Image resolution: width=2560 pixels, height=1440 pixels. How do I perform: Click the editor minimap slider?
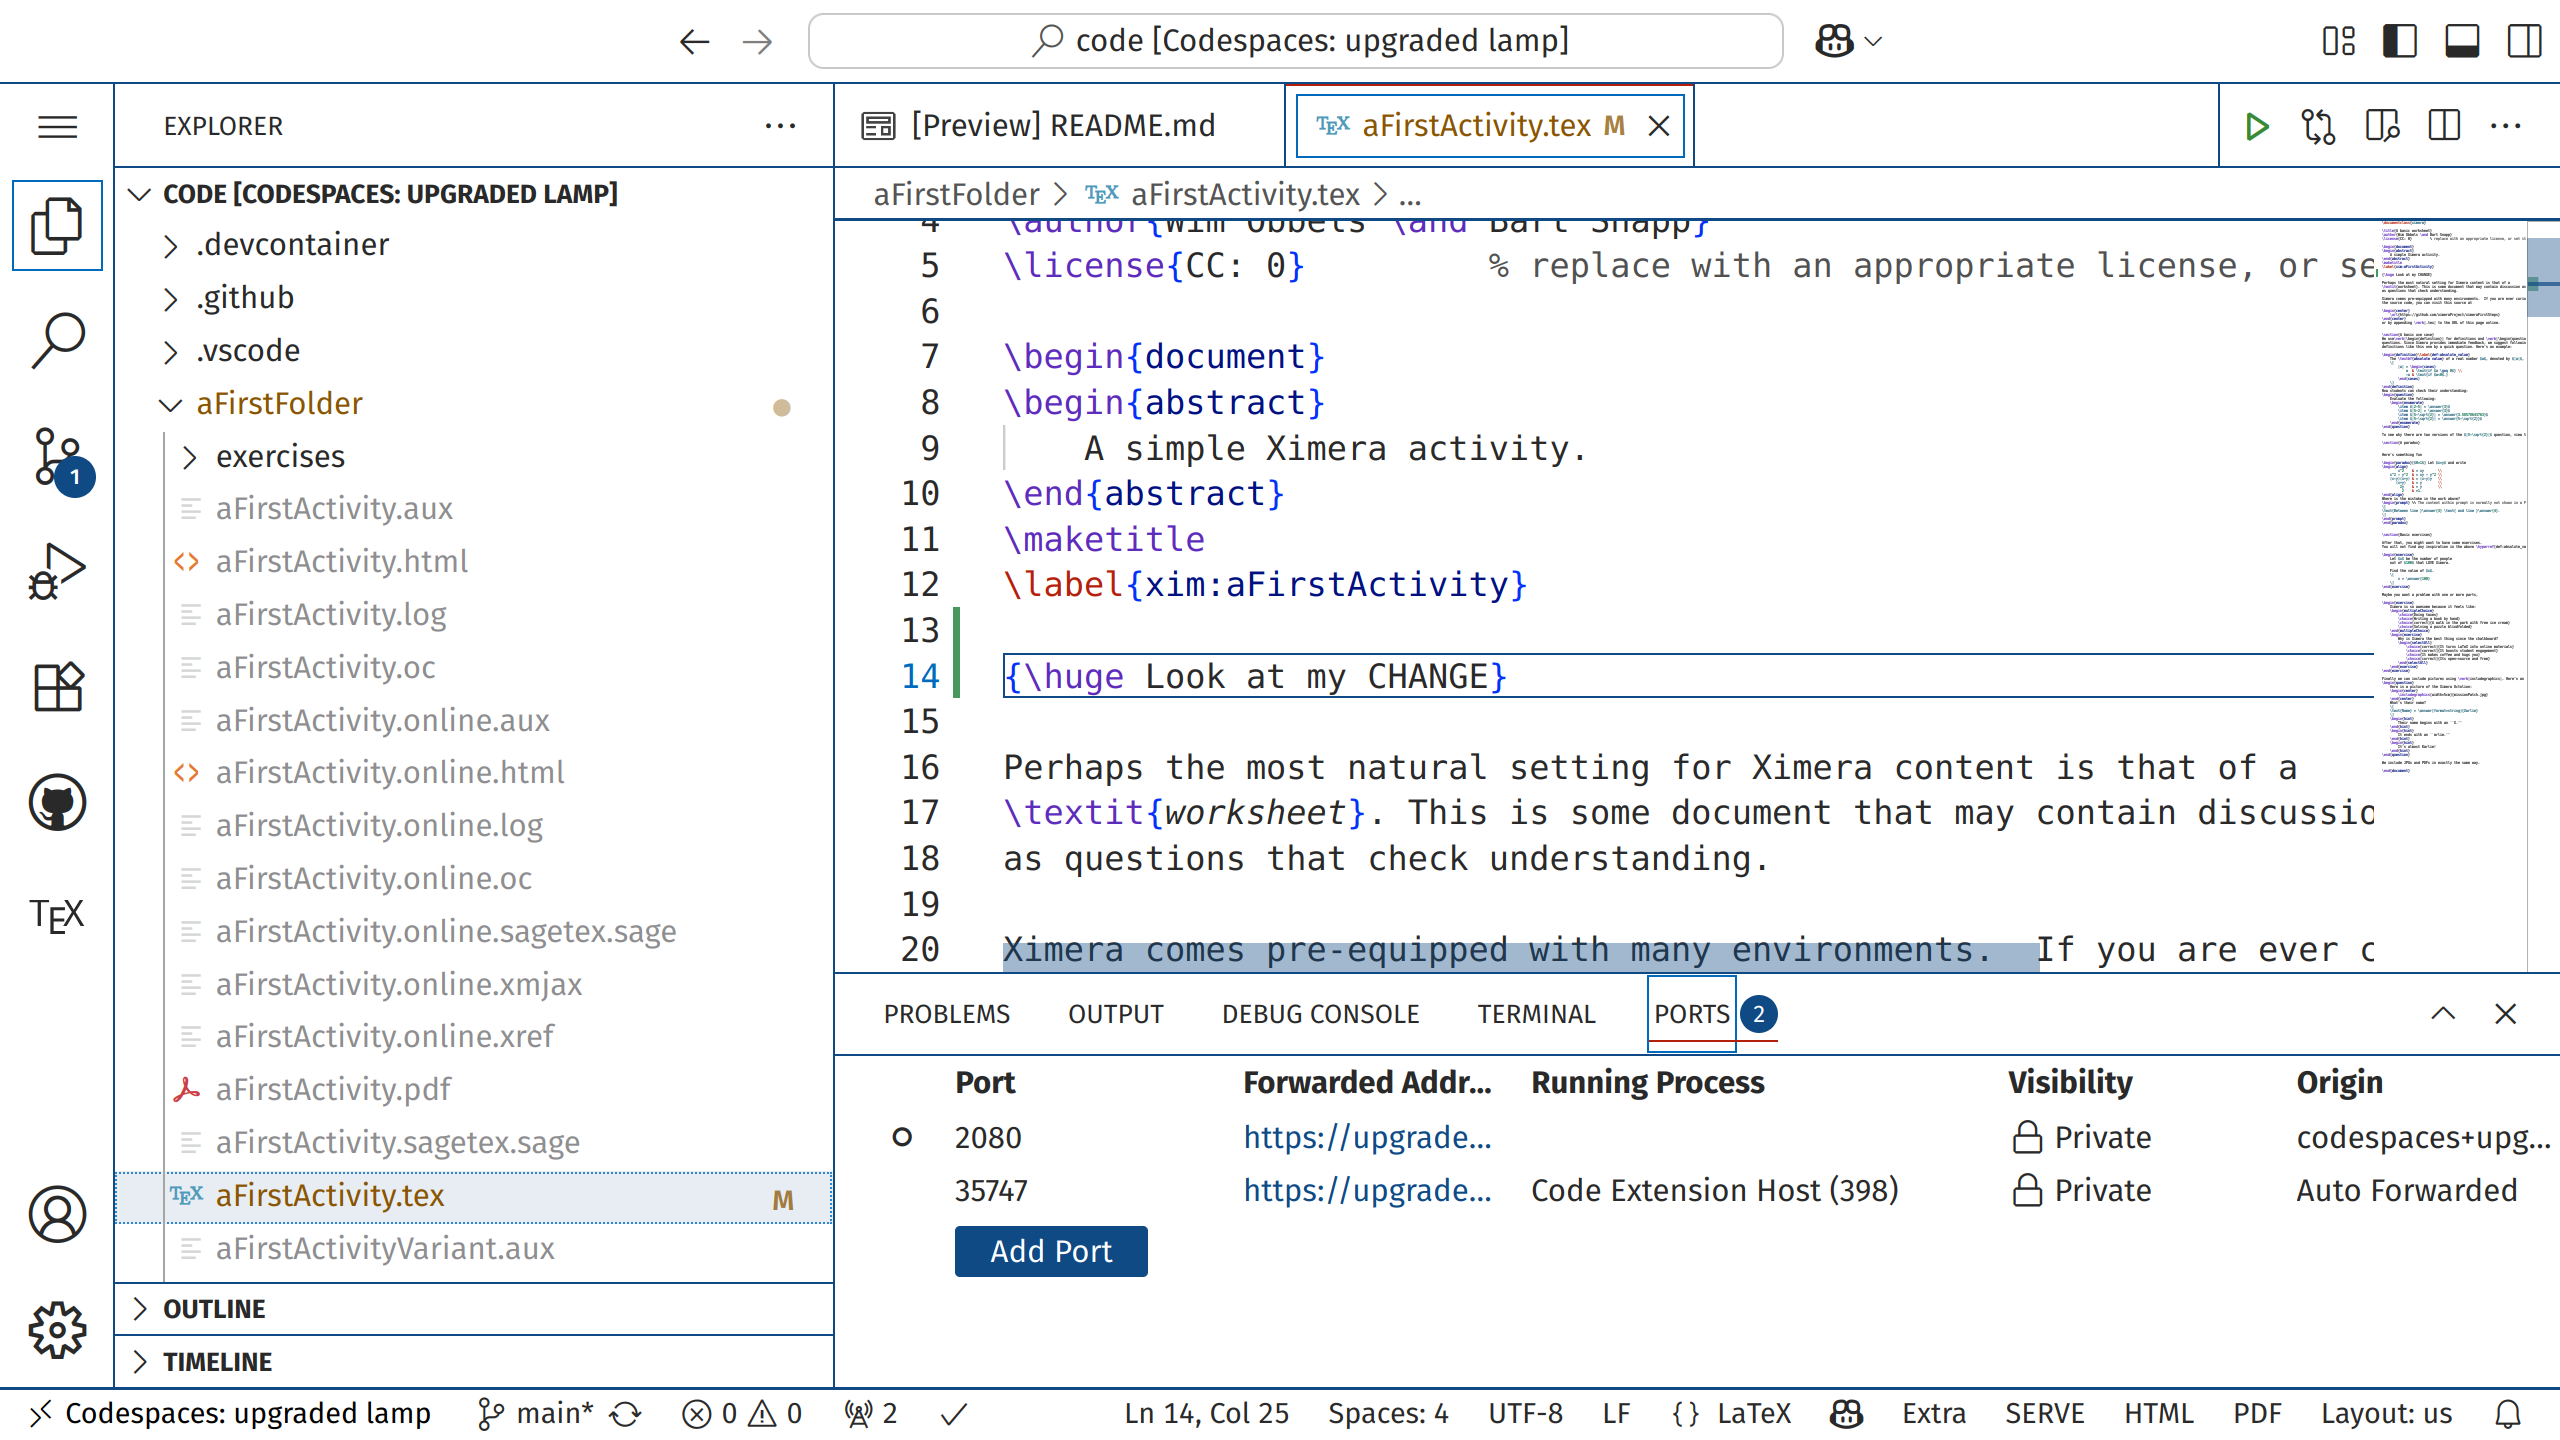click(x=2543, y=278)
